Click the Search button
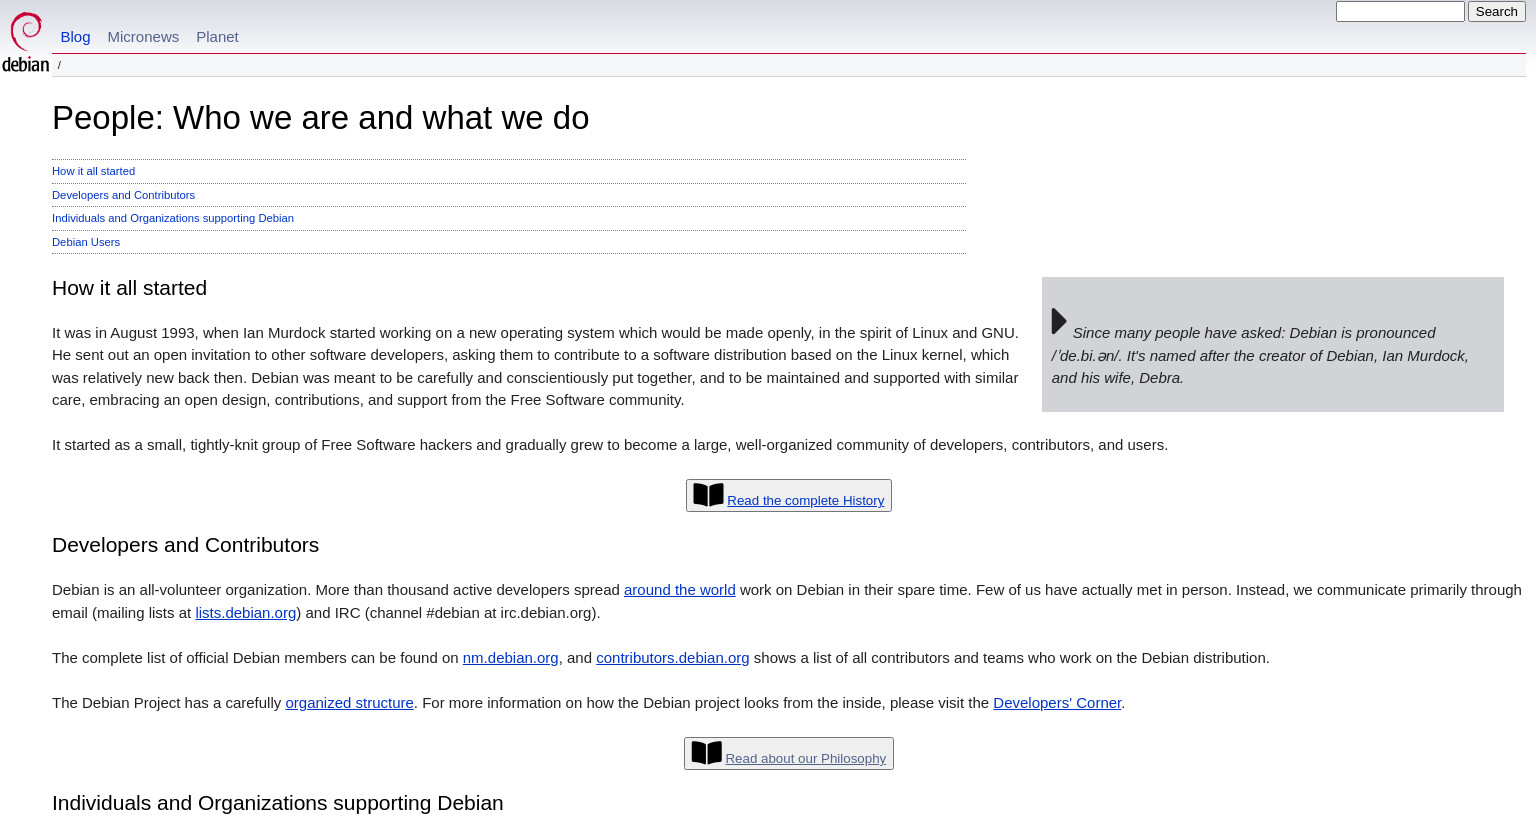 tap(1496, 11)
